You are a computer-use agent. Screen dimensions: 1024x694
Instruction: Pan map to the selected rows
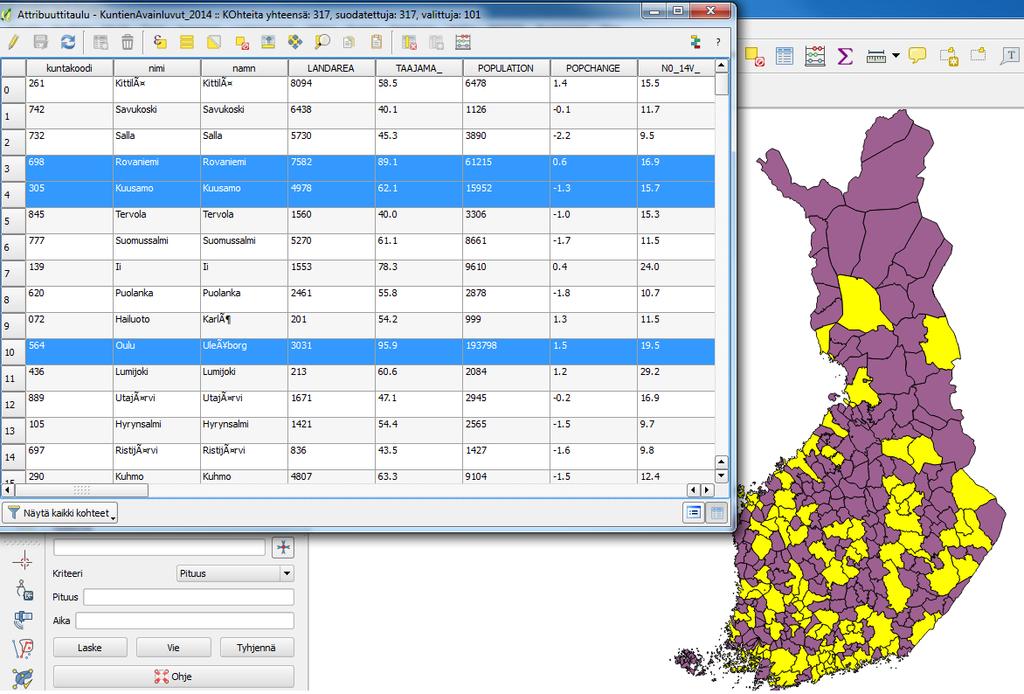pos(295,42)
